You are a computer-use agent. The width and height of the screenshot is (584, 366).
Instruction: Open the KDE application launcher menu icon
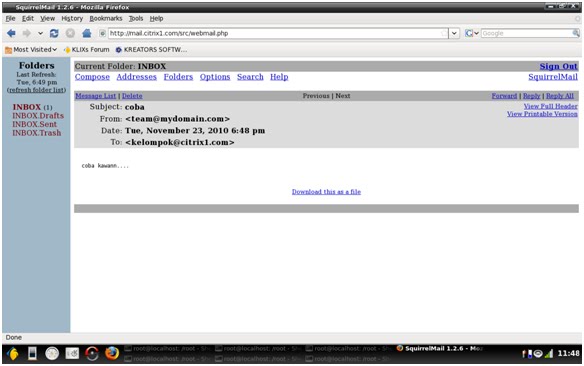(x=12, y=353)
